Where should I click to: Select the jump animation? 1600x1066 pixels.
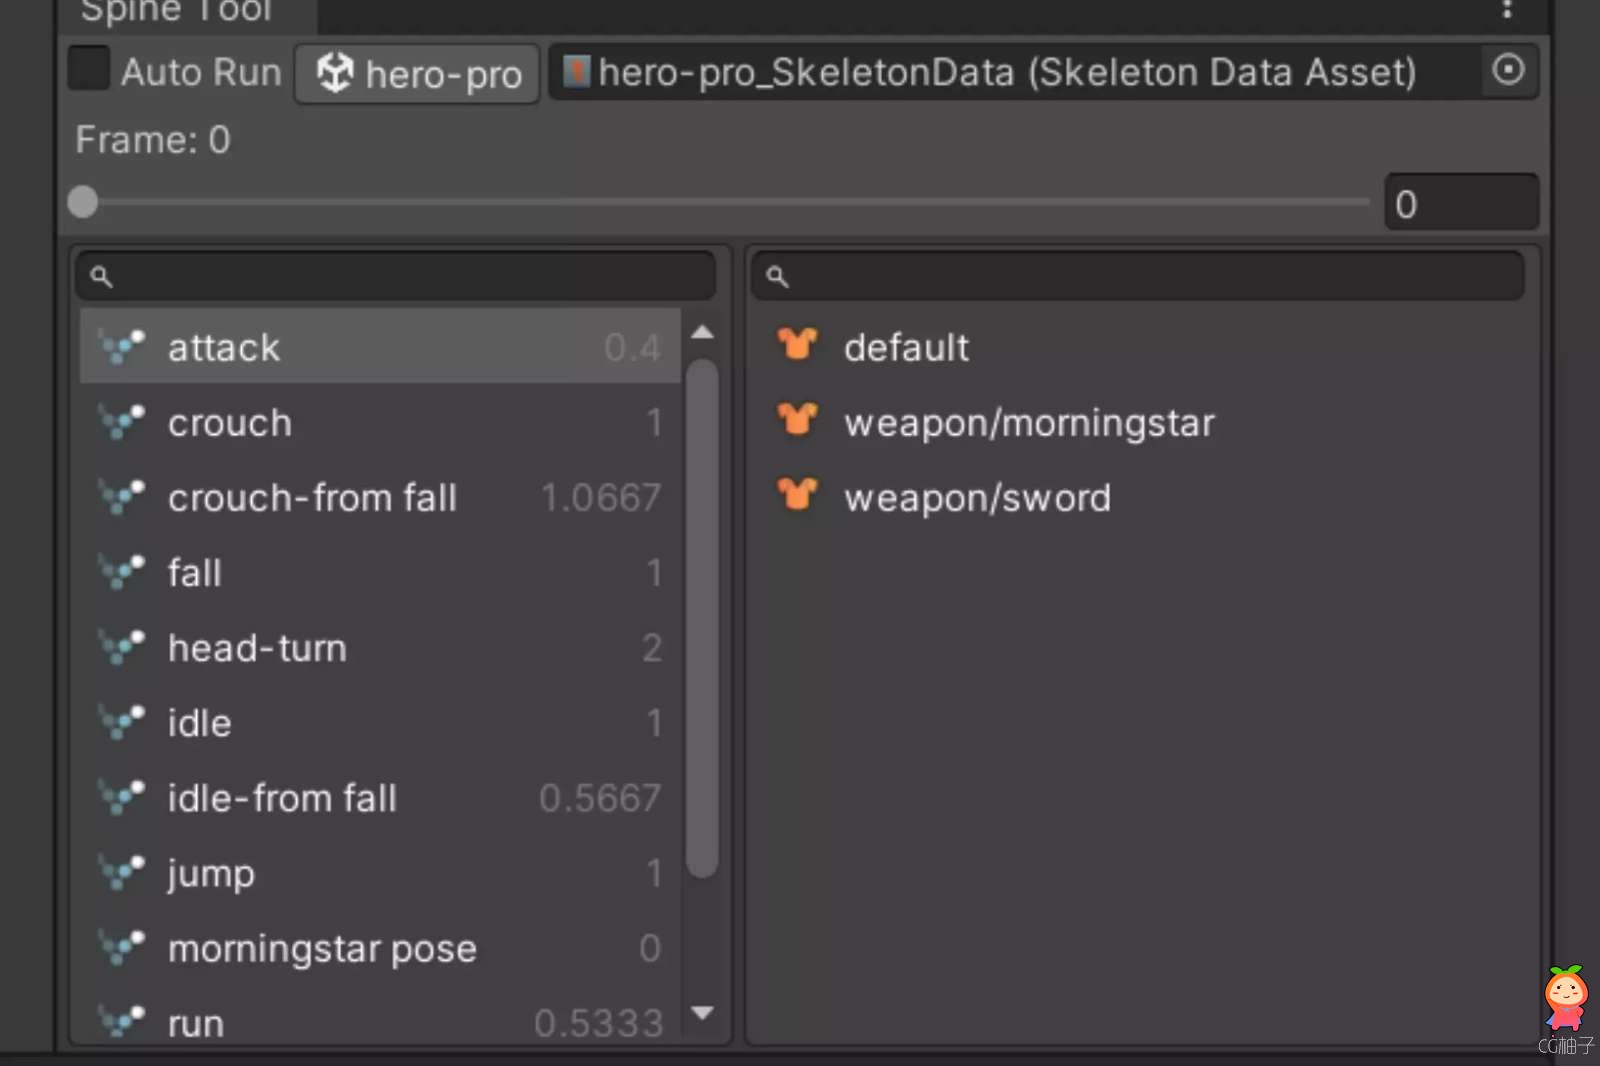[x=380, y=872]
